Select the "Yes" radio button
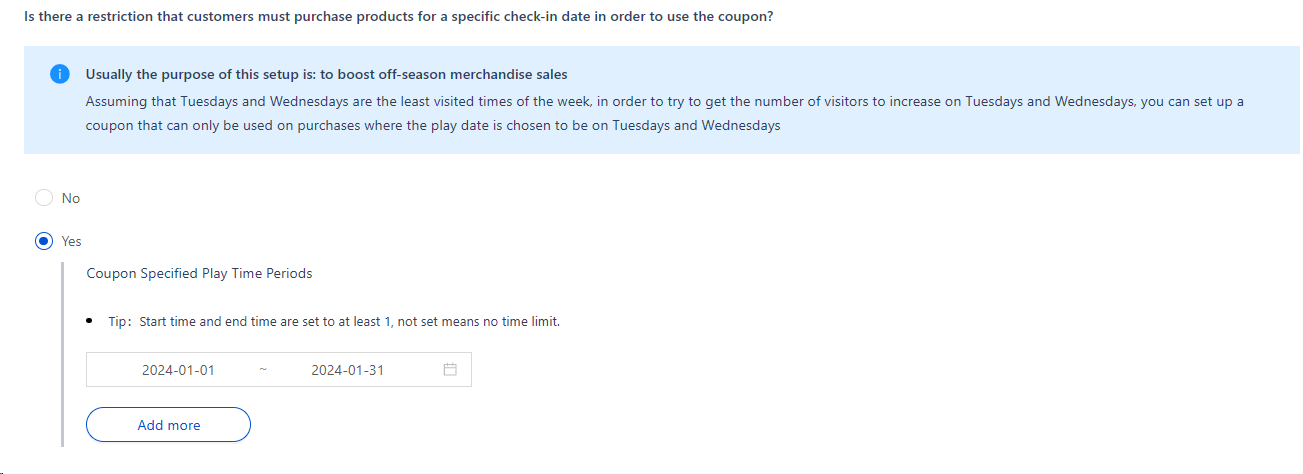The height and width of the screenshot is (474, 1303). [44, 241]
